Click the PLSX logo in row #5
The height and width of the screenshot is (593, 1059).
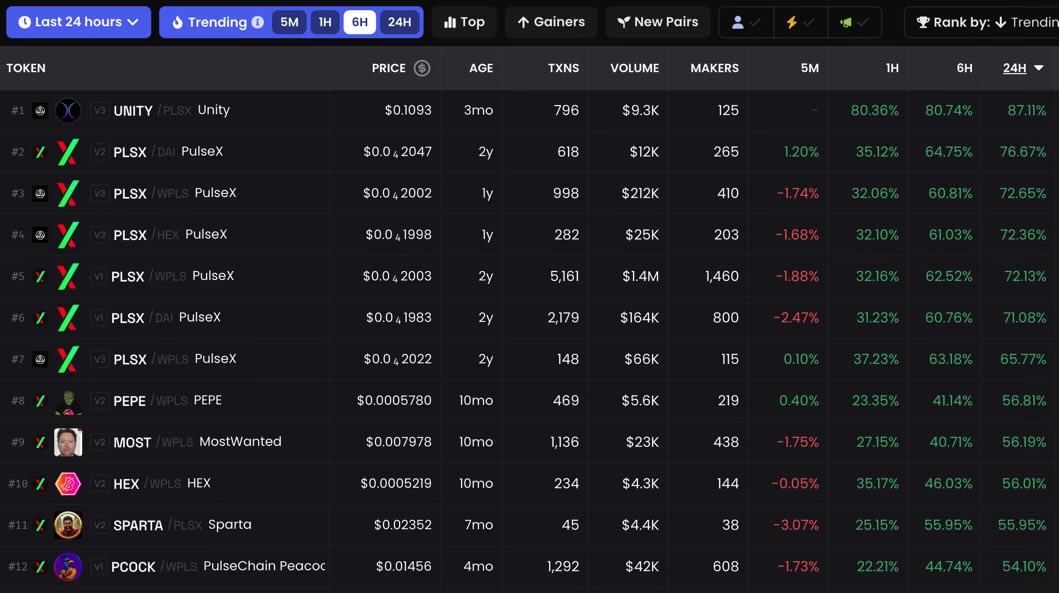click(68, 276)
